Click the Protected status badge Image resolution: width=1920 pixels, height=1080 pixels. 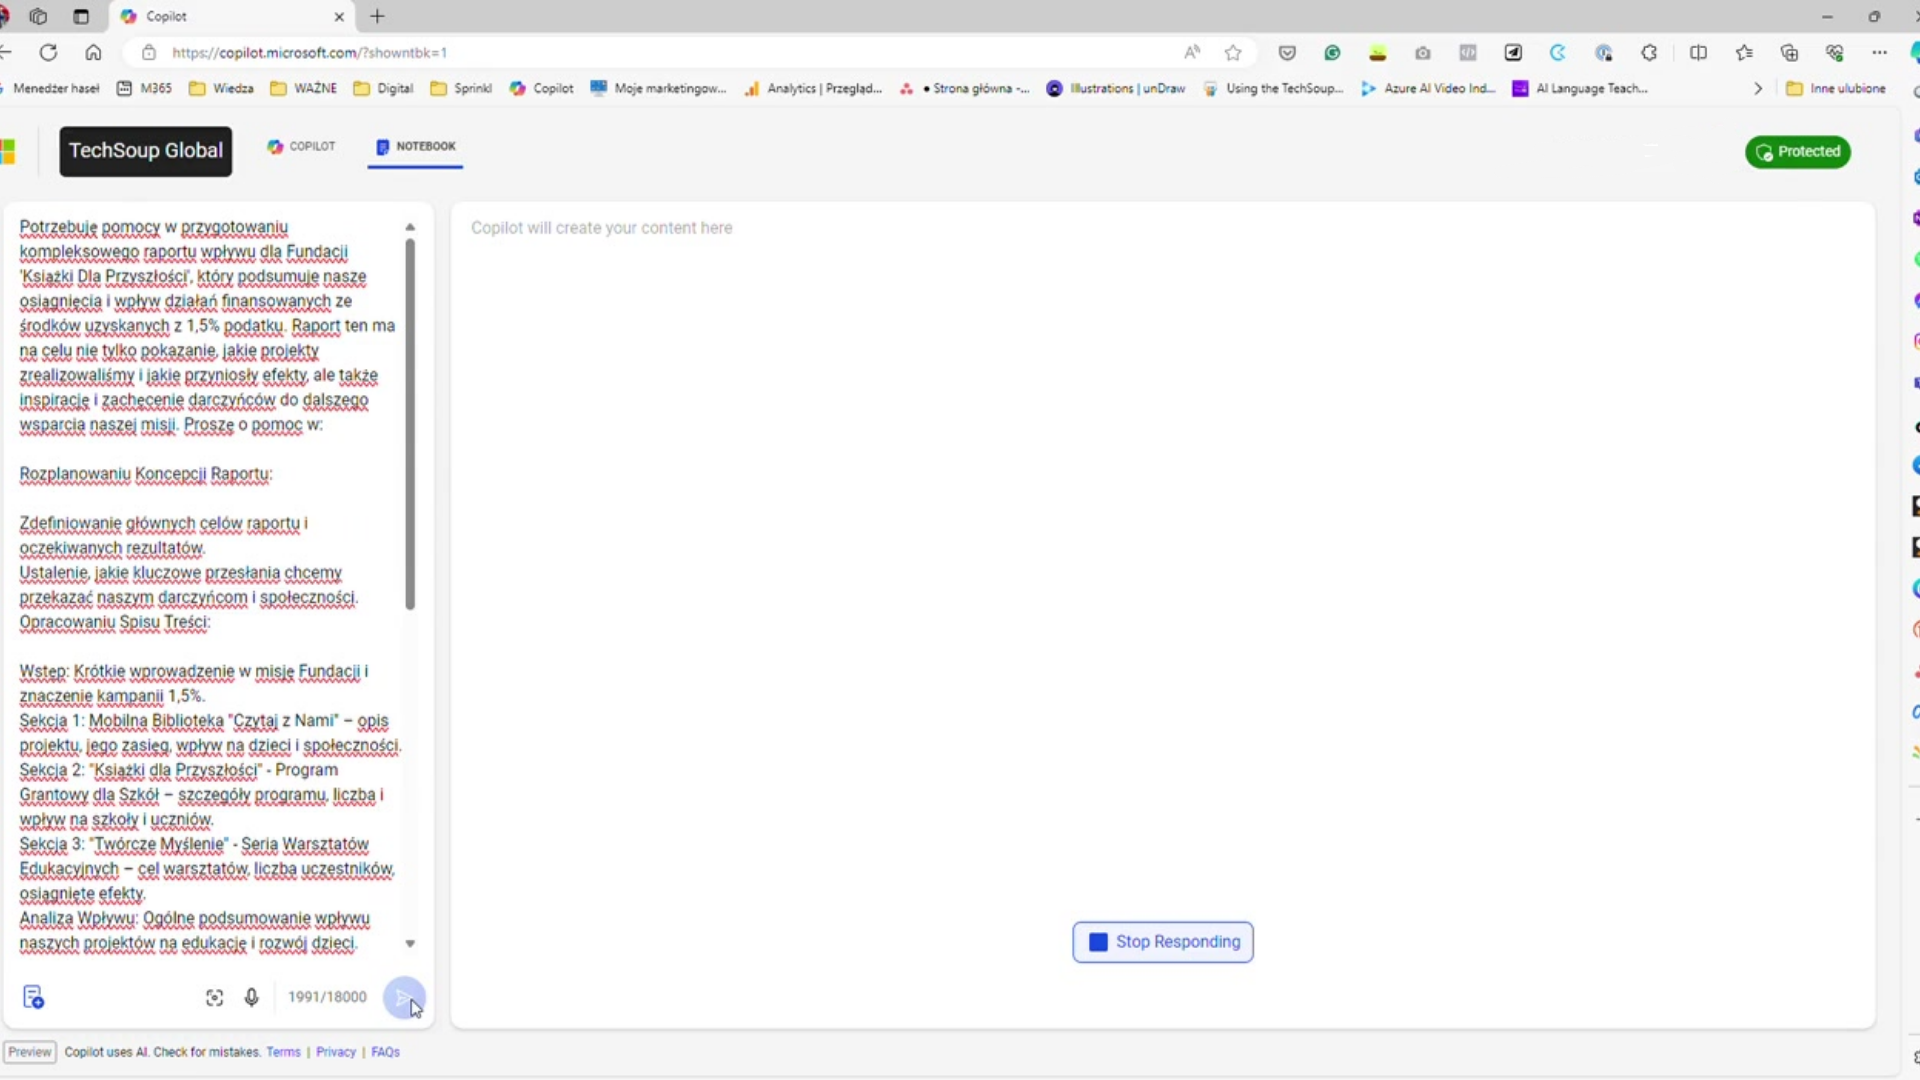click(1797, 152)
